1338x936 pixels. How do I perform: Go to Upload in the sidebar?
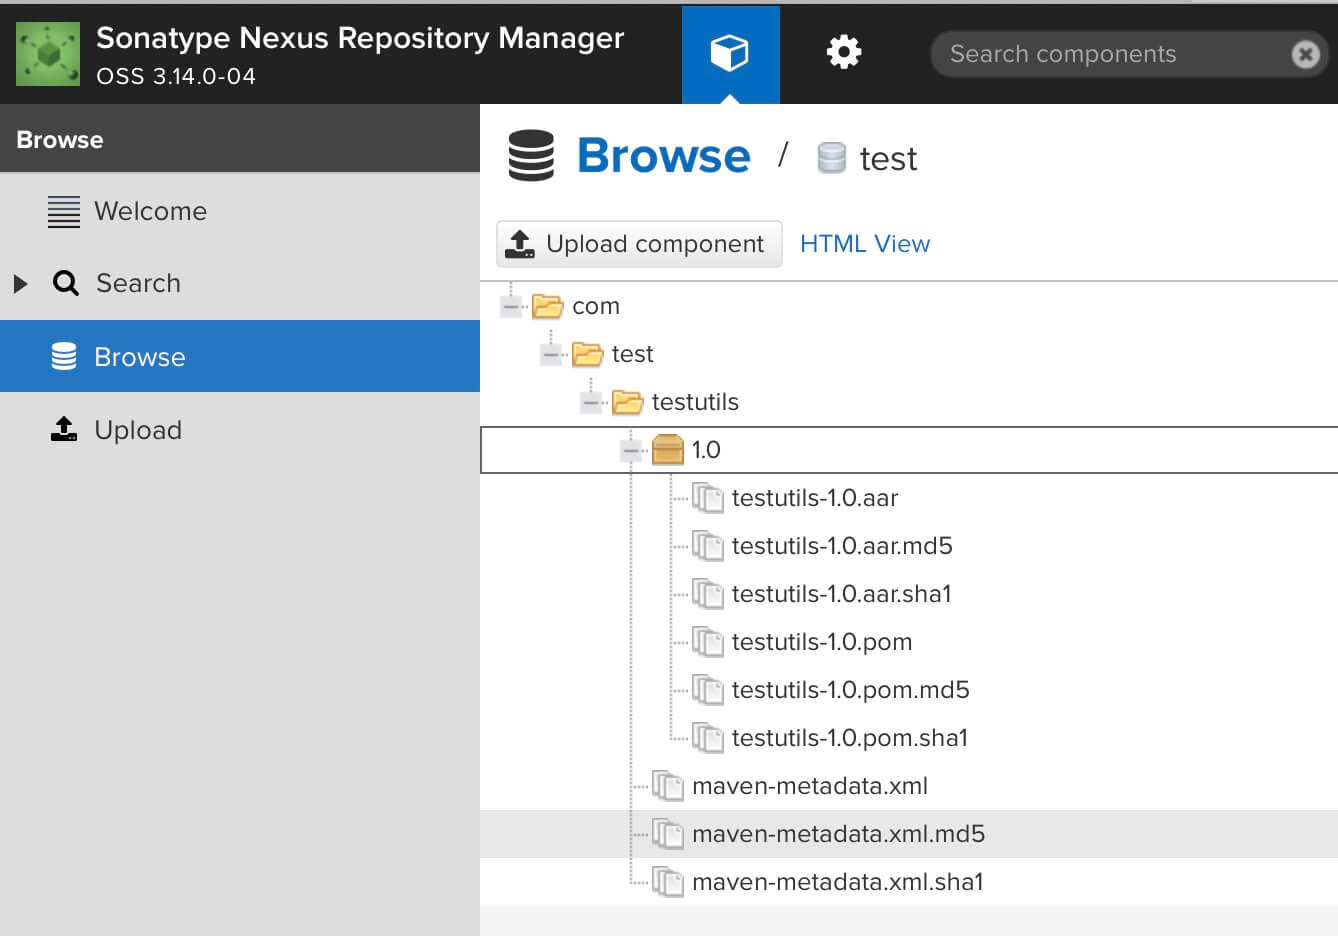pos(138,430)
